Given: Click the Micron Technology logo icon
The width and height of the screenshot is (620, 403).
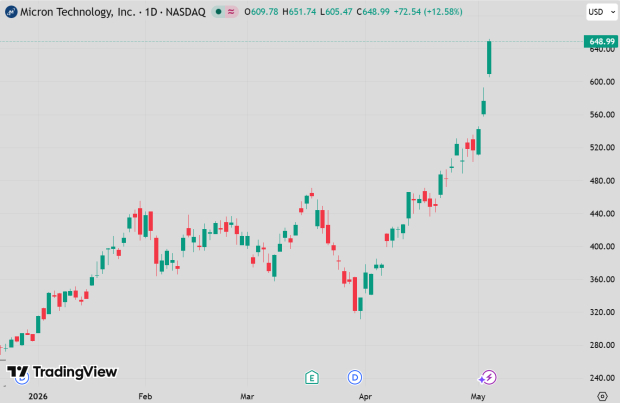Looking at the screenshot, I should (x=11, y=12).
